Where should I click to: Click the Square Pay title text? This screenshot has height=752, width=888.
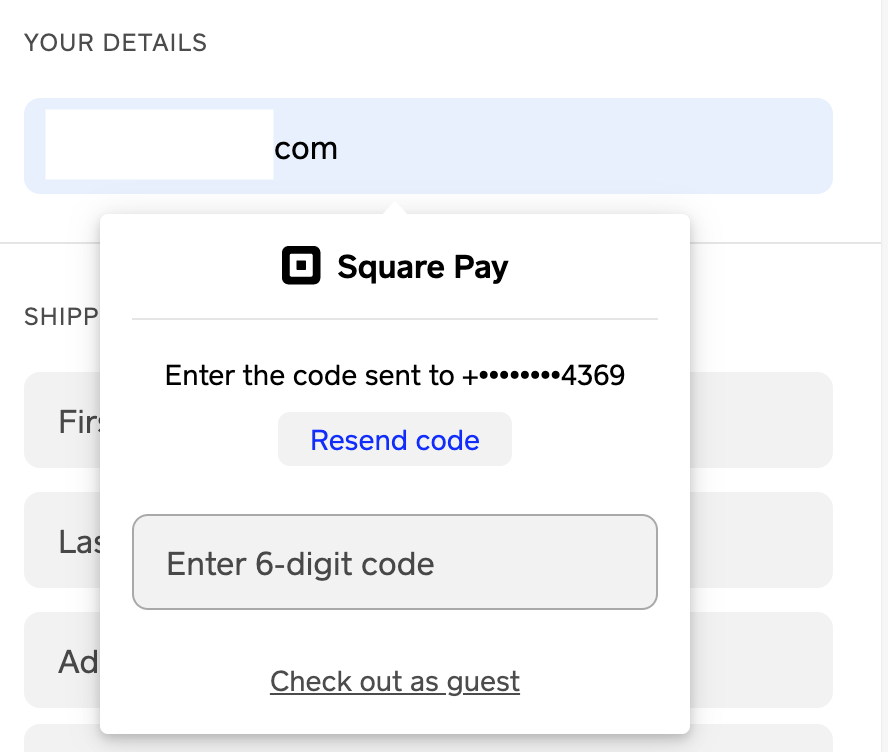click(422, 267)
